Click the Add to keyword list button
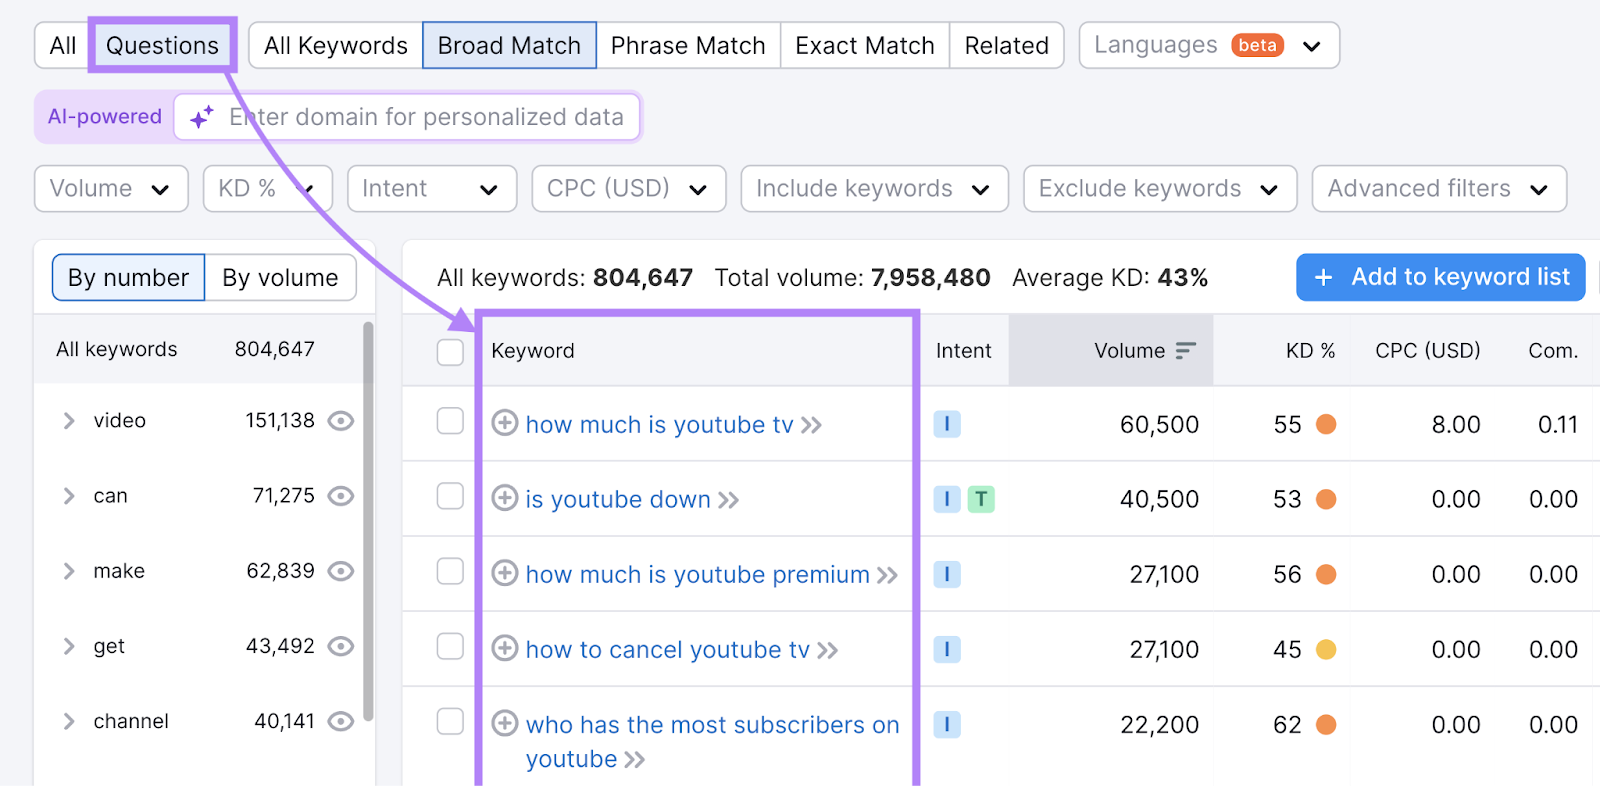Image resolution: width=1600 pixels, height=786 pixels. coord(1441,277)
